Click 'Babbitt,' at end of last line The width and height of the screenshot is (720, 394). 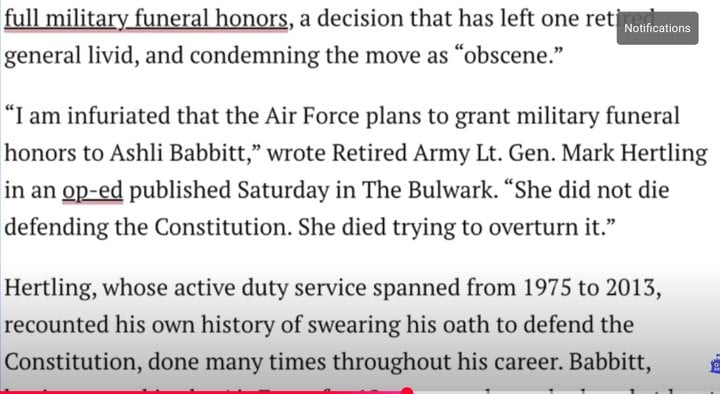(610, 362)
